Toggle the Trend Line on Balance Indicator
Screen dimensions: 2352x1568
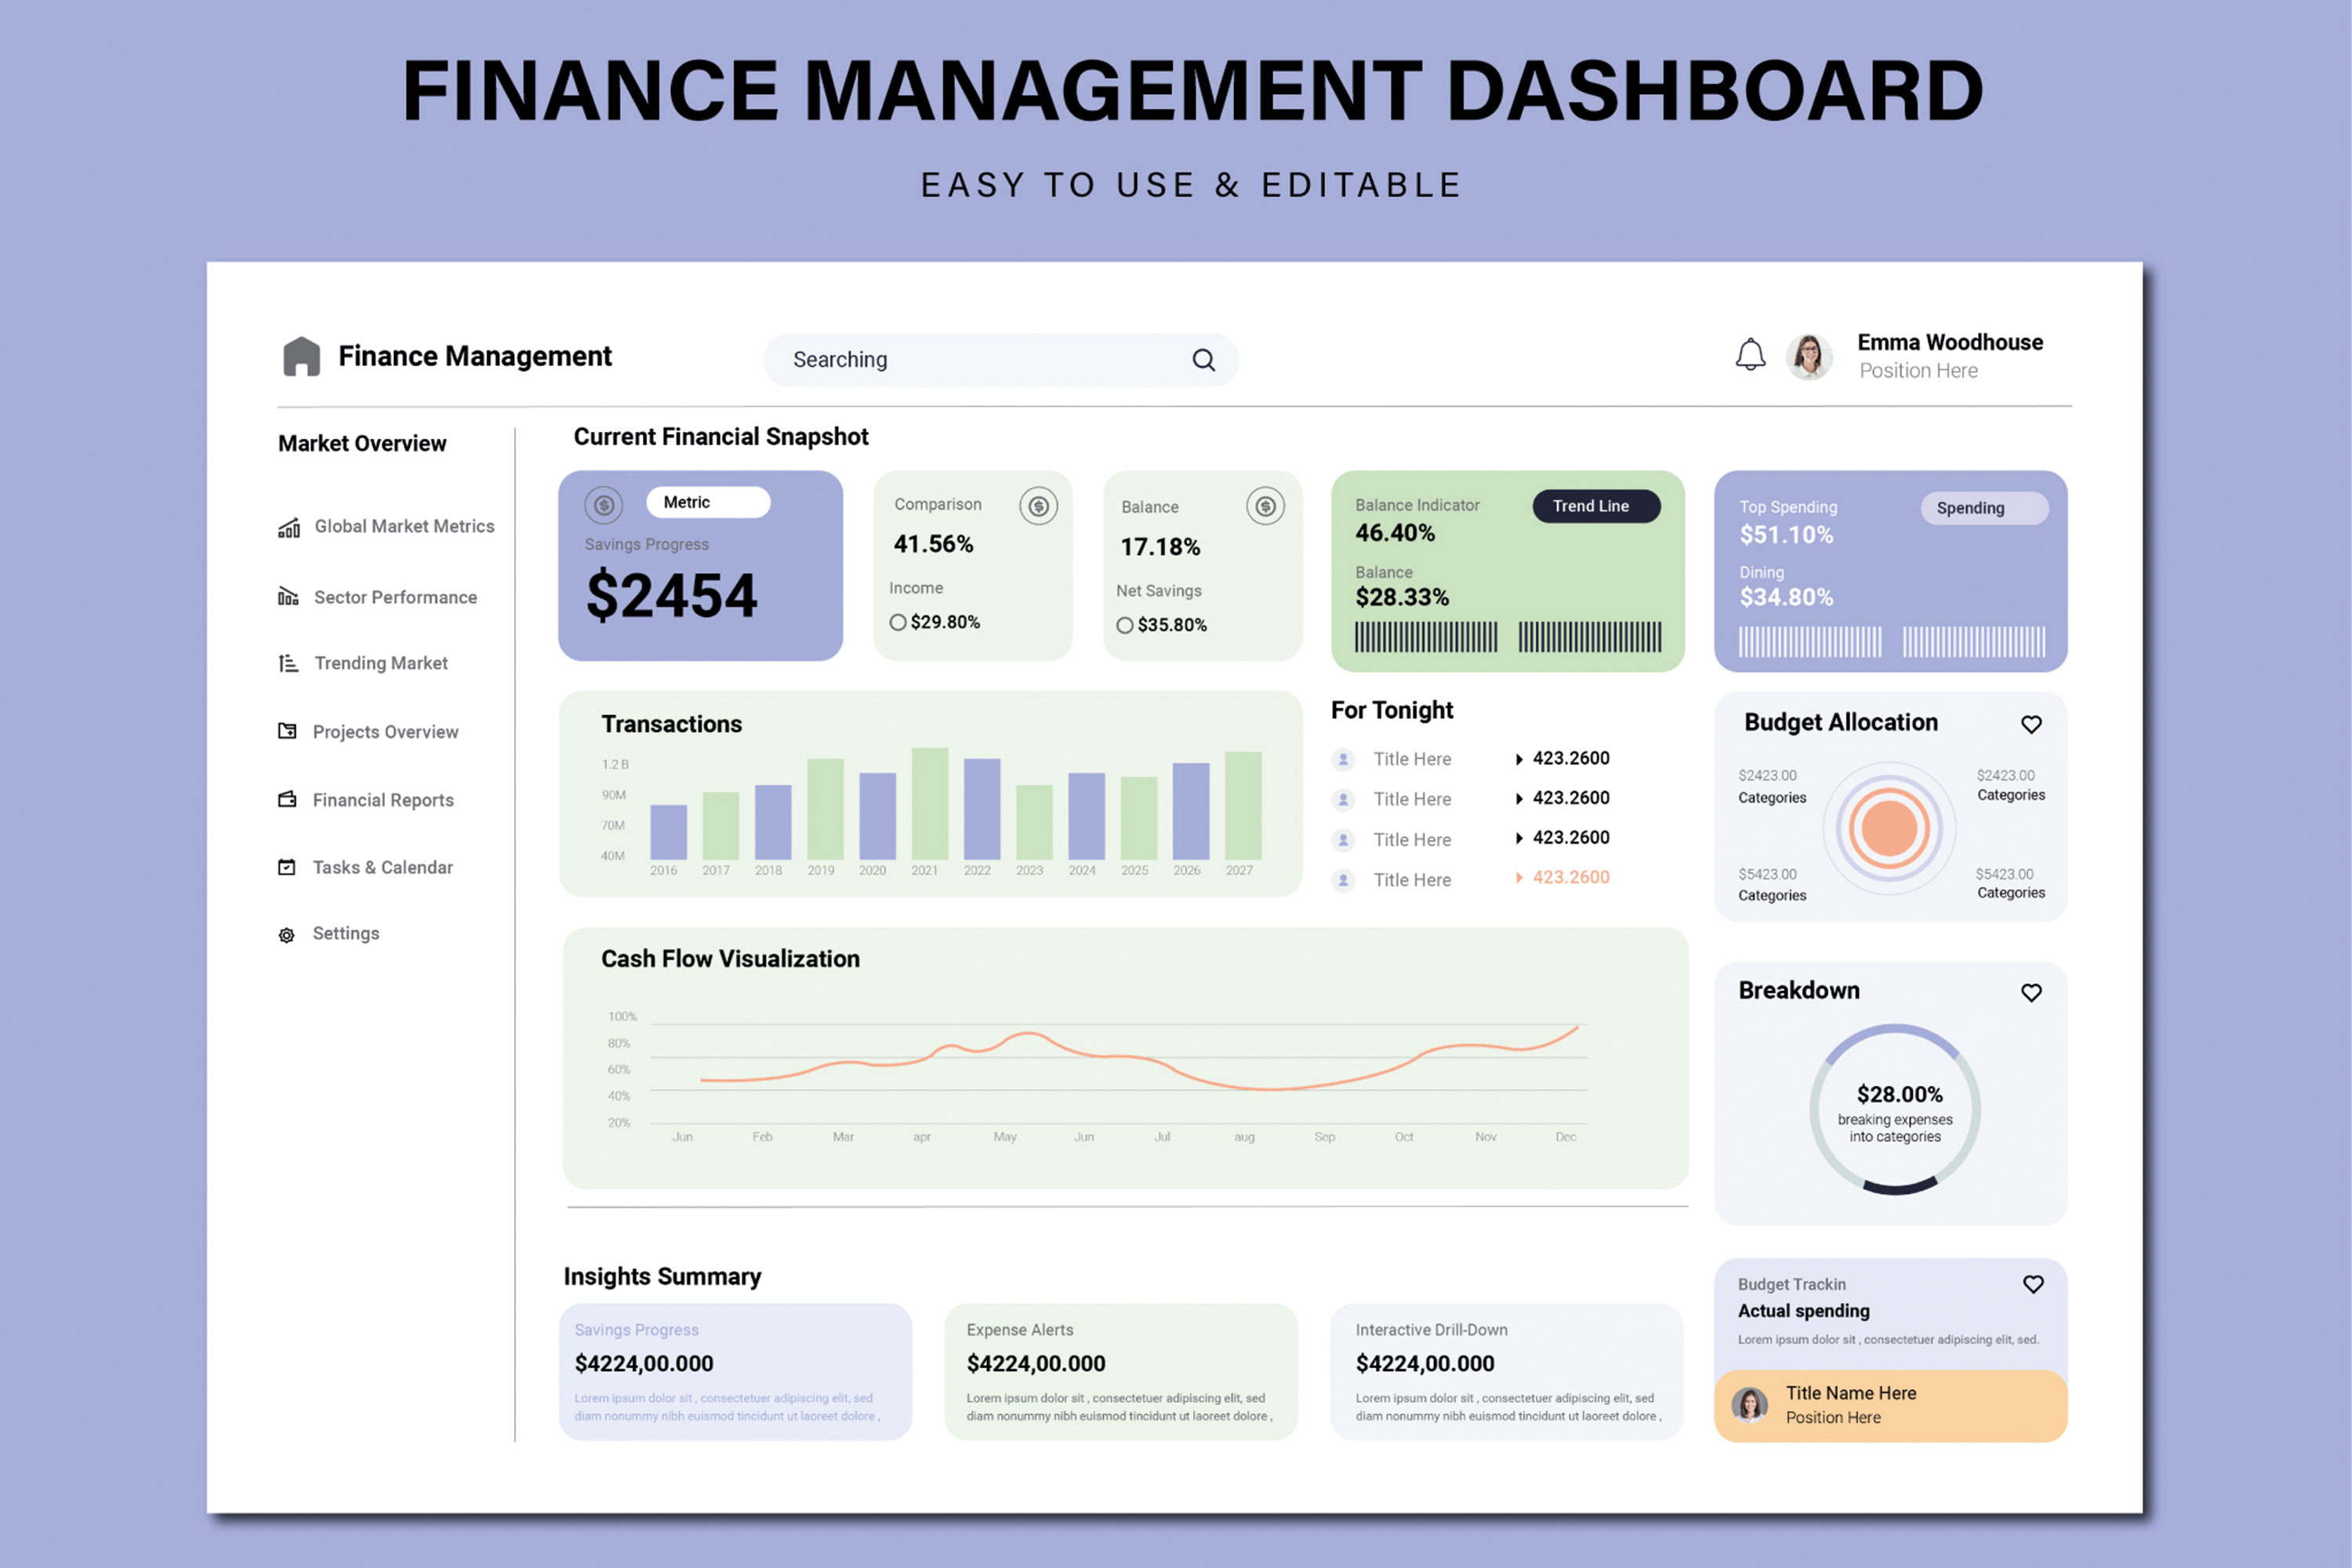(1596, 506)
